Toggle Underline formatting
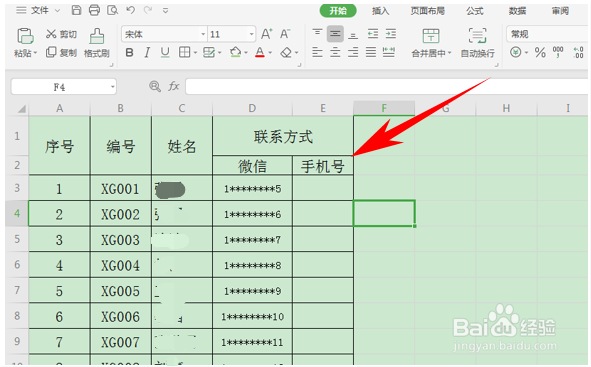Viewport: 591px width, 367px height. point(165,52)
